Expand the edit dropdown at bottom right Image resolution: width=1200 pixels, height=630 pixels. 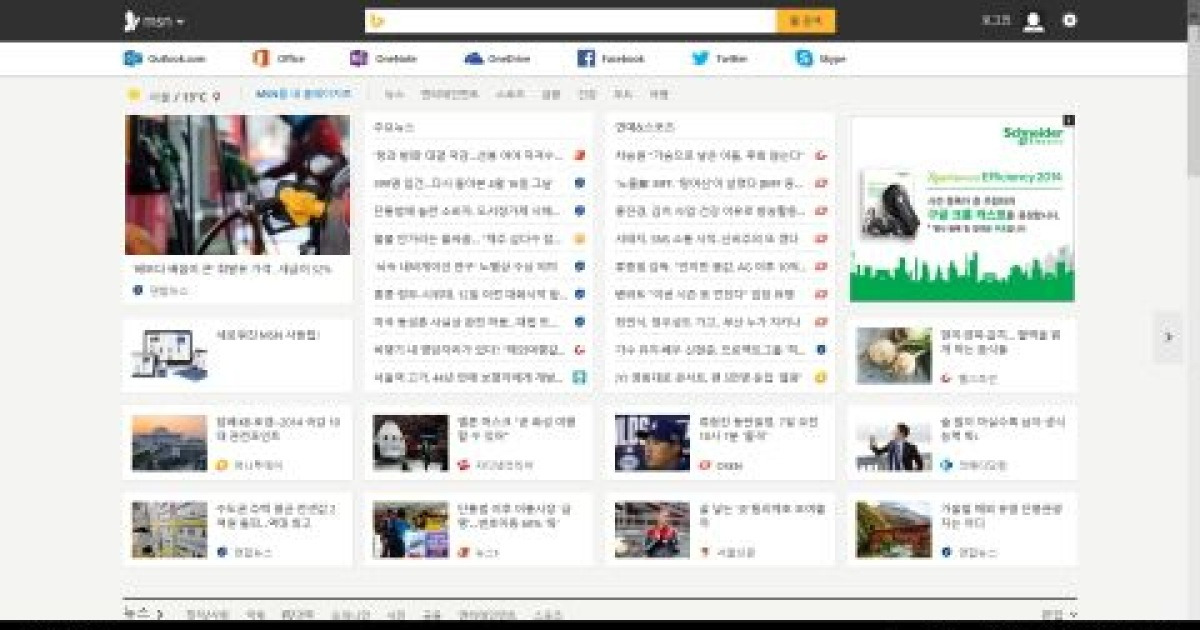[1059, 615]
